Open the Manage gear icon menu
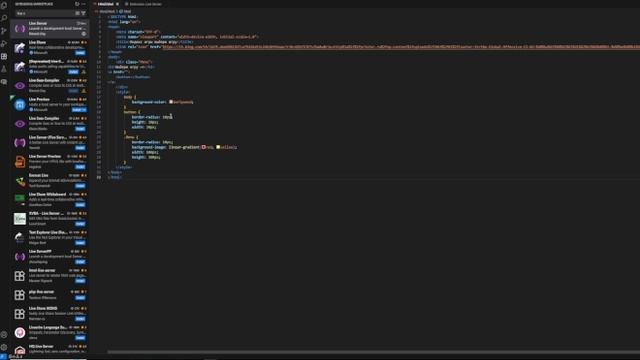 coord(4,347)
